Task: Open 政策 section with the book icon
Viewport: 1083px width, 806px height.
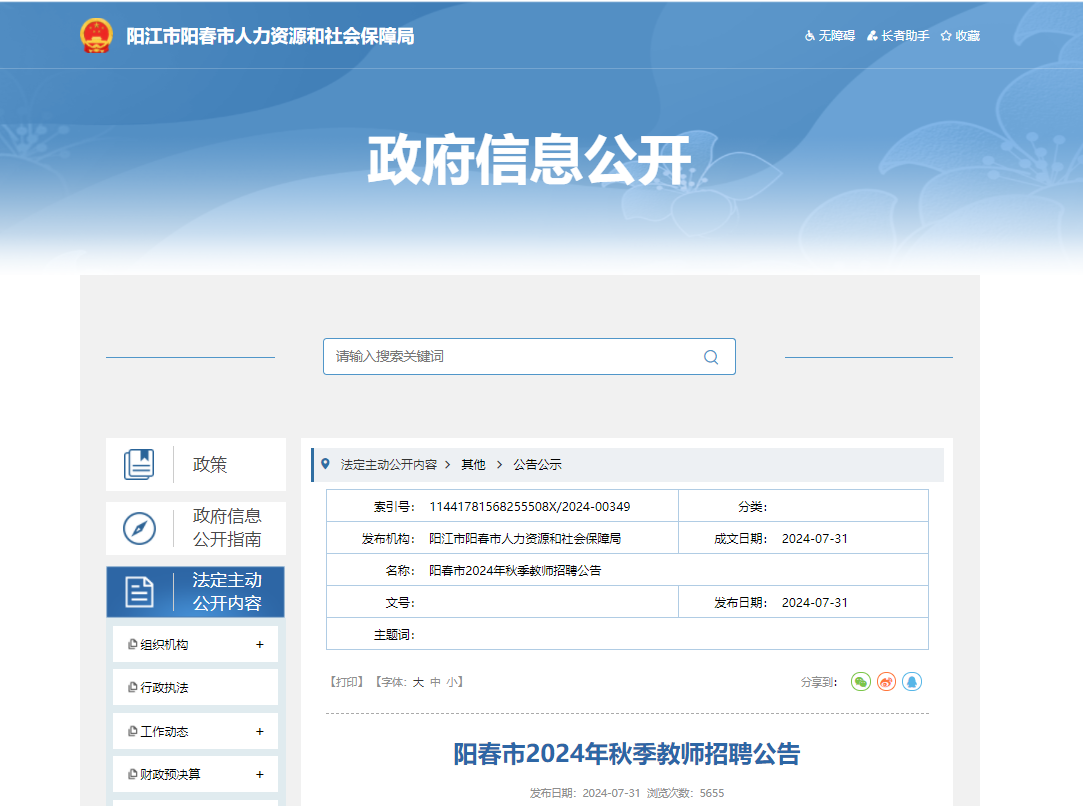Action: pos(139,465)
